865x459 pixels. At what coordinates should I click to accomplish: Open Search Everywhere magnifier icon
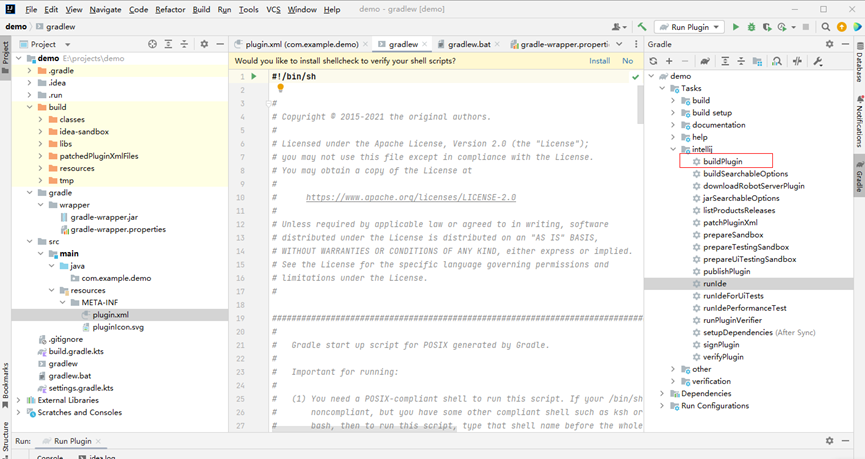(825, 26)
